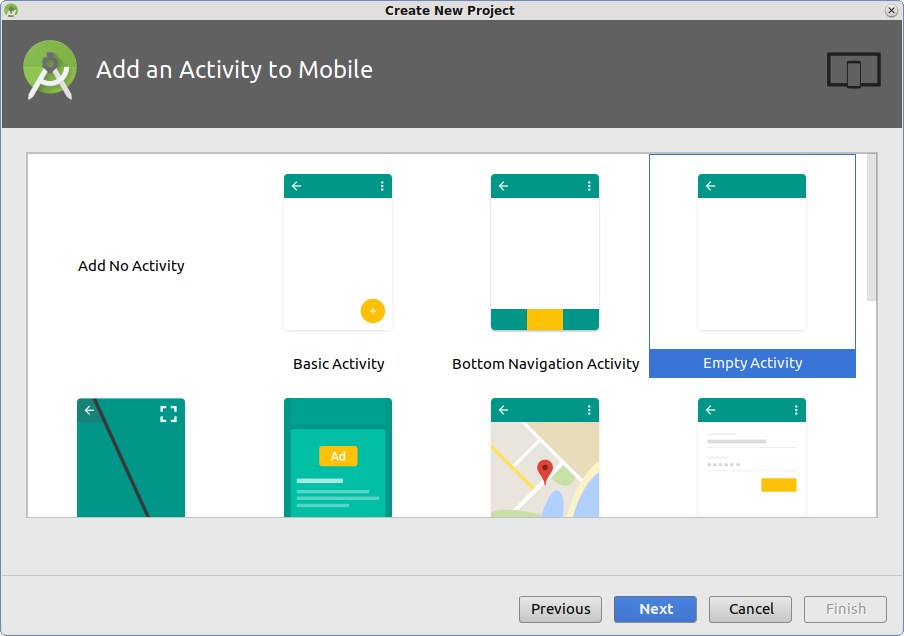The width and height of the screenshot is (904, 636).
Task: Select the Add No Activity template
Action: (x=131, y=266)
